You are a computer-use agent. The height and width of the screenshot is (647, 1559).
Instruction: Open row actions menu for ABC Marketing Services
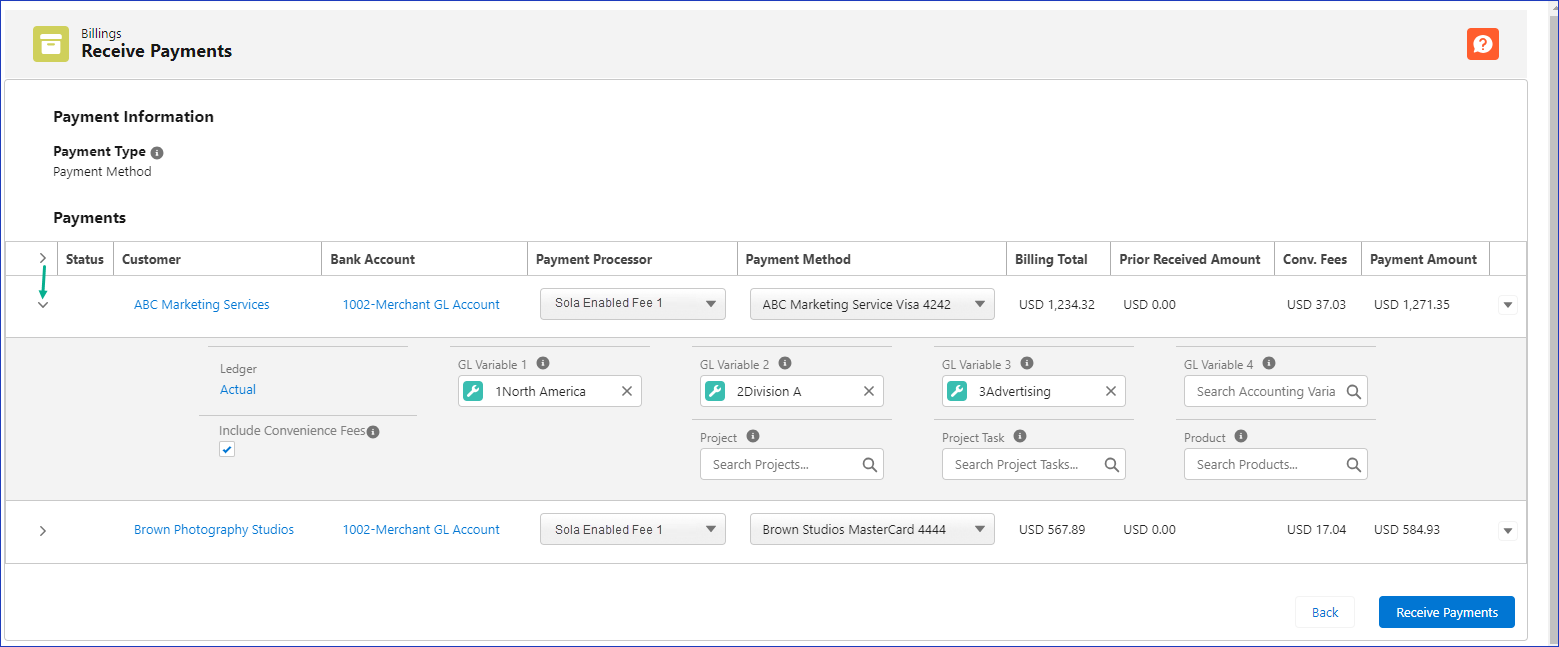[1508, 306]
